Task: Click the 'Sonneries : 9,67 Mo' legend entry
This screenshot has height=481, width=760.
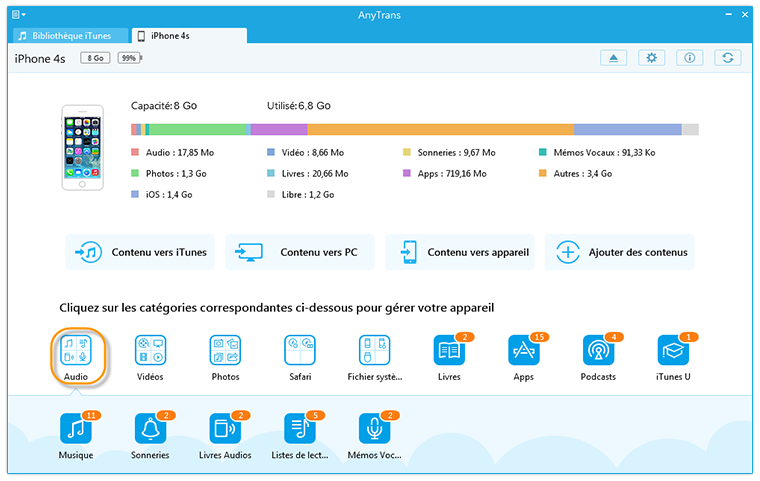Action: (449, 153)
